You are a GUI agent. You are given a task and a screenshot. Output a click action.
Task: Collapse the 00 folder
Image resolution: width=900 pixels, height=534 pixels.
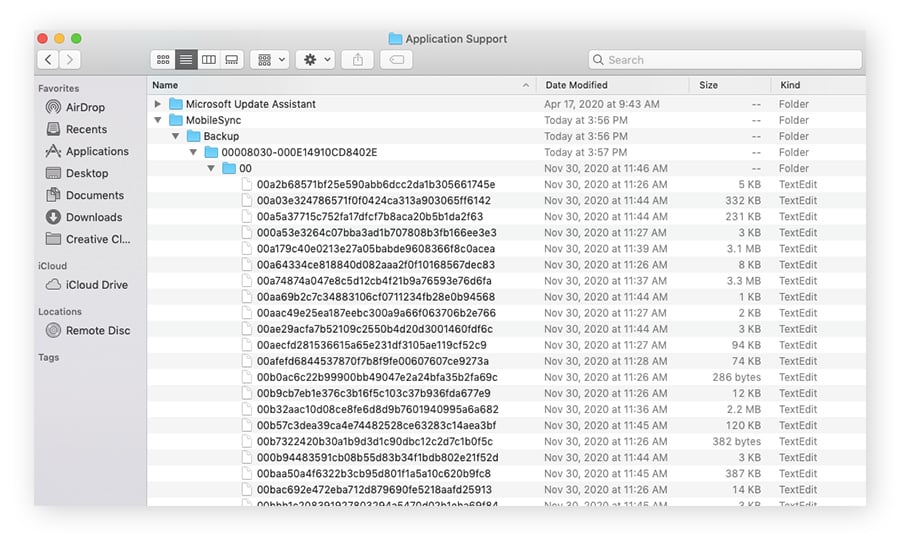tap(211, 168)
